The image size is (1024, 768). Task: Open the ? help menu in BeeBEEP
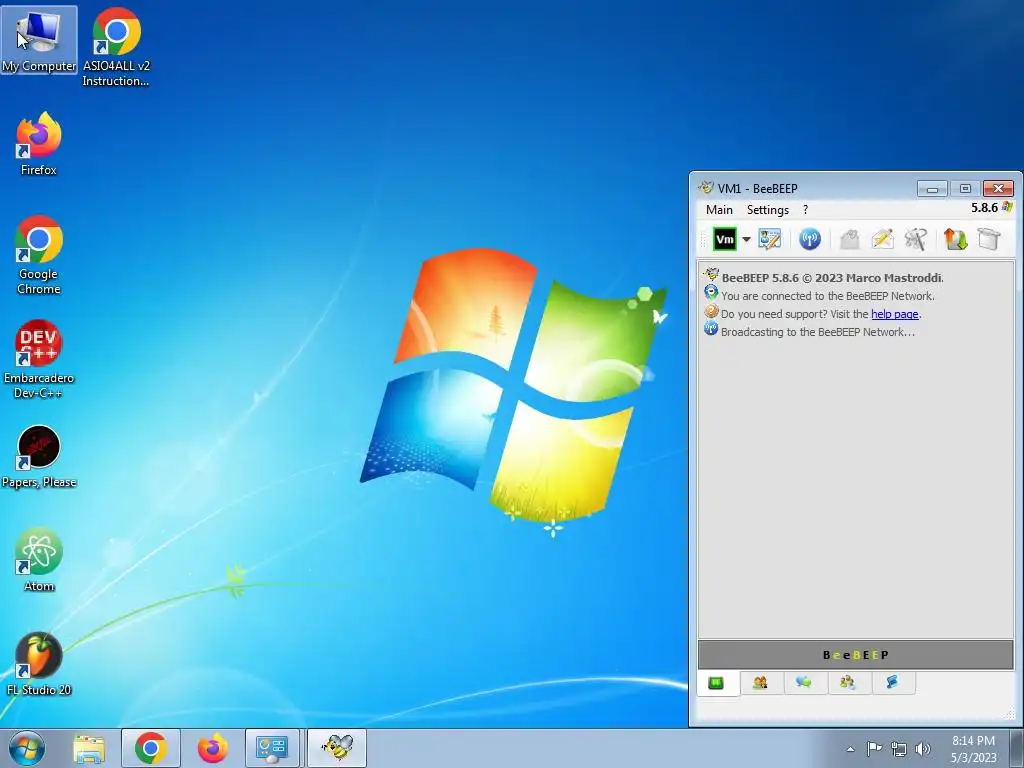(805, 210)
